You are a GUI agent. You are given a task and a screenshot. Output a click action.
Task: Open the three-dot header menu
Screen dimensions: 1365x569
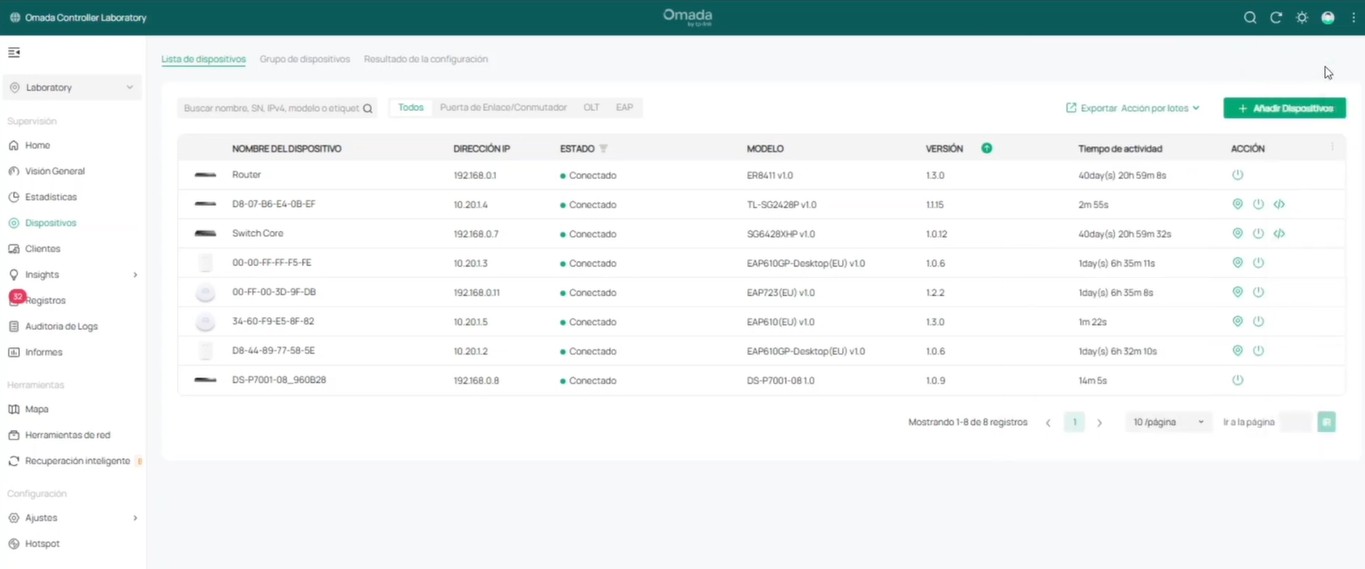pyautogui.click(x=1354, y=18)
